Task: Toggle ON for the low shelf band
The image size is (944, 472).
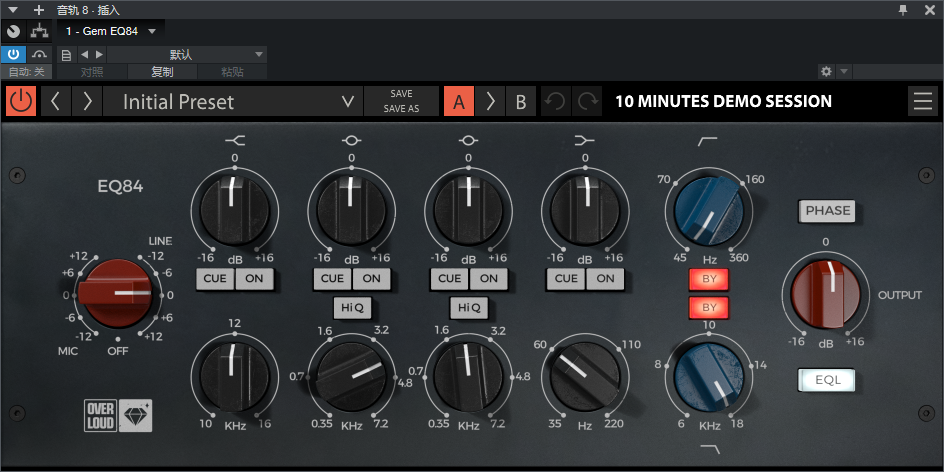Action: (605, 279)
